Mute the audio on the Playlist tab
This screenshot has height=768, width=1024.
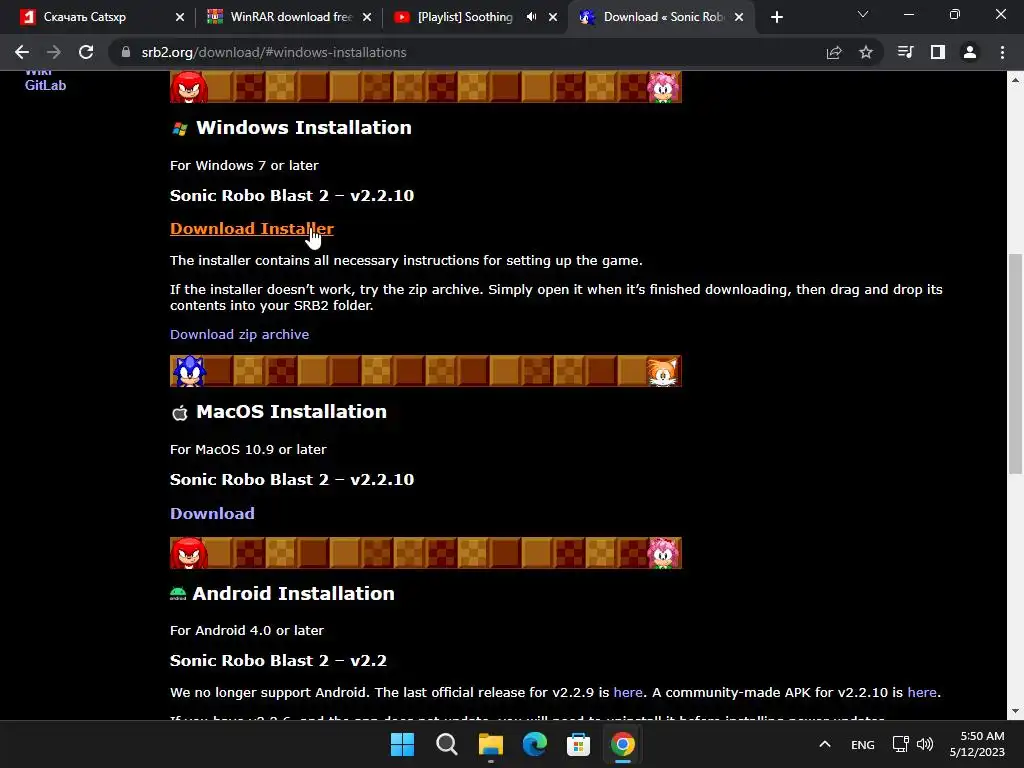click(x=532, y=17)
